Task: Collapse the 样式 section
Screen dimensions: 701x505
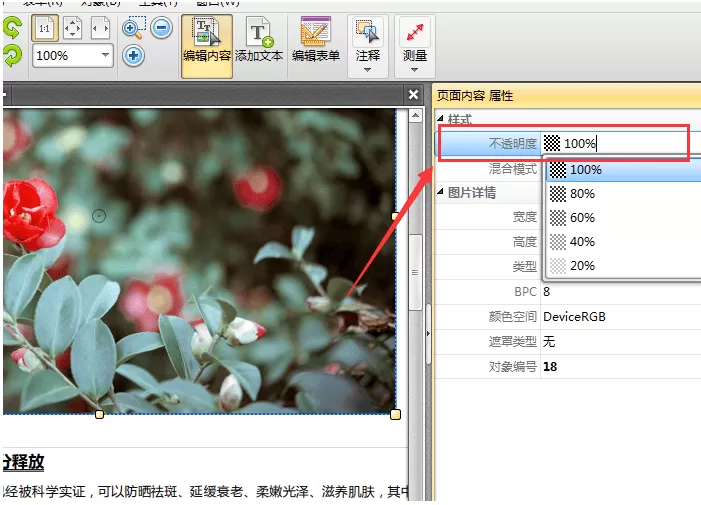Action: pos(440,118)
